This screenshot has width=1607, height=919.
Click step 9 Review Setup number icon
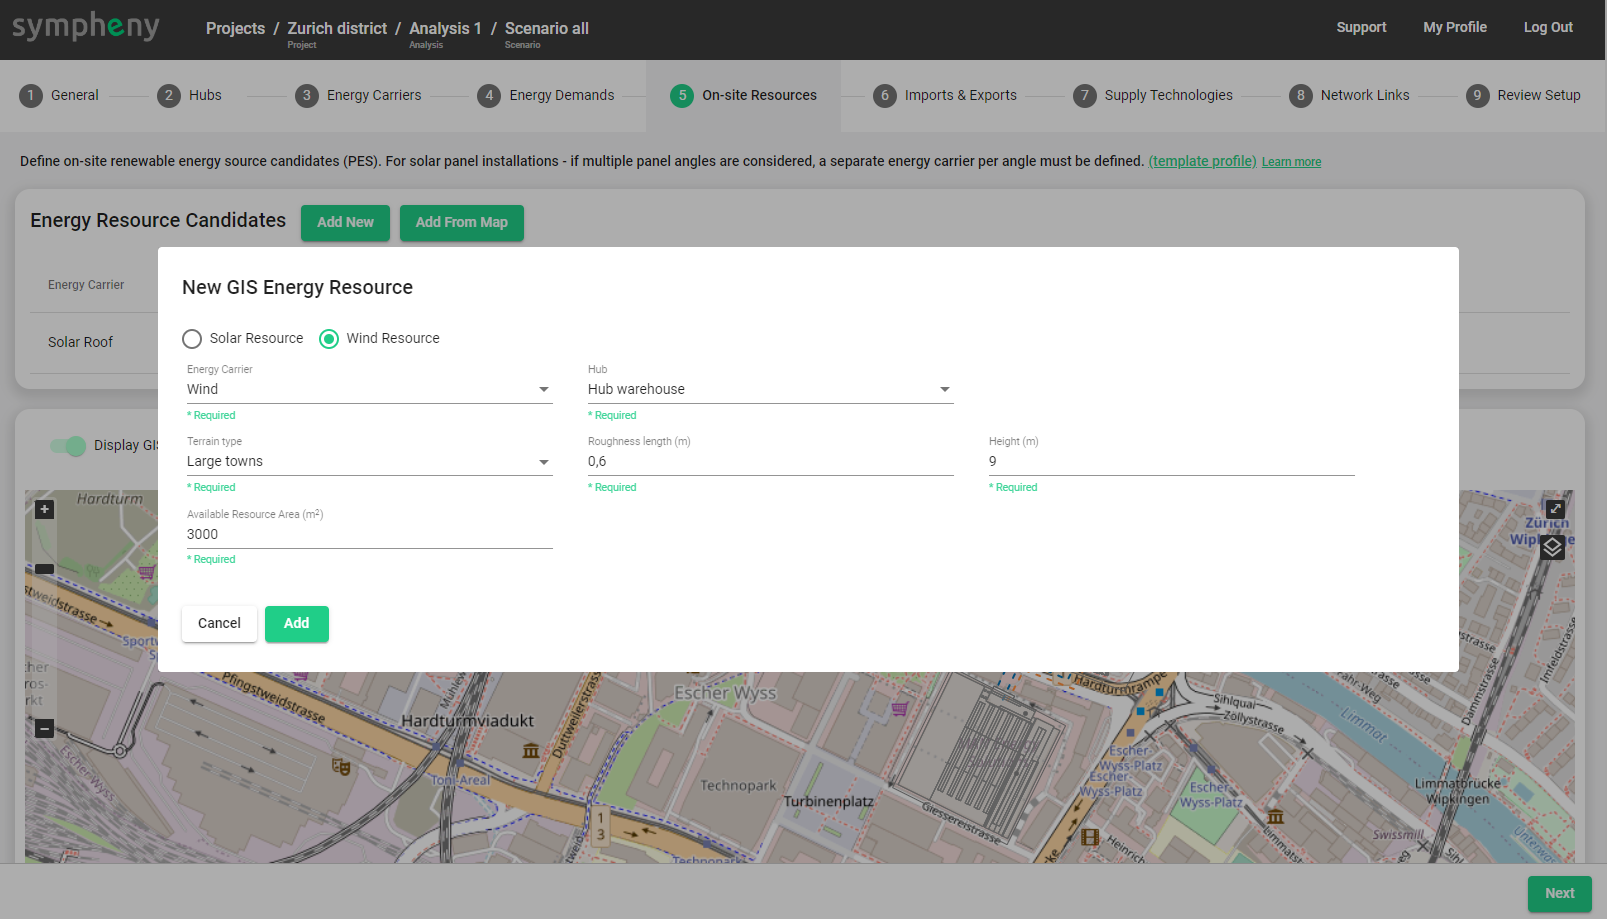(x=1477, y=96)
